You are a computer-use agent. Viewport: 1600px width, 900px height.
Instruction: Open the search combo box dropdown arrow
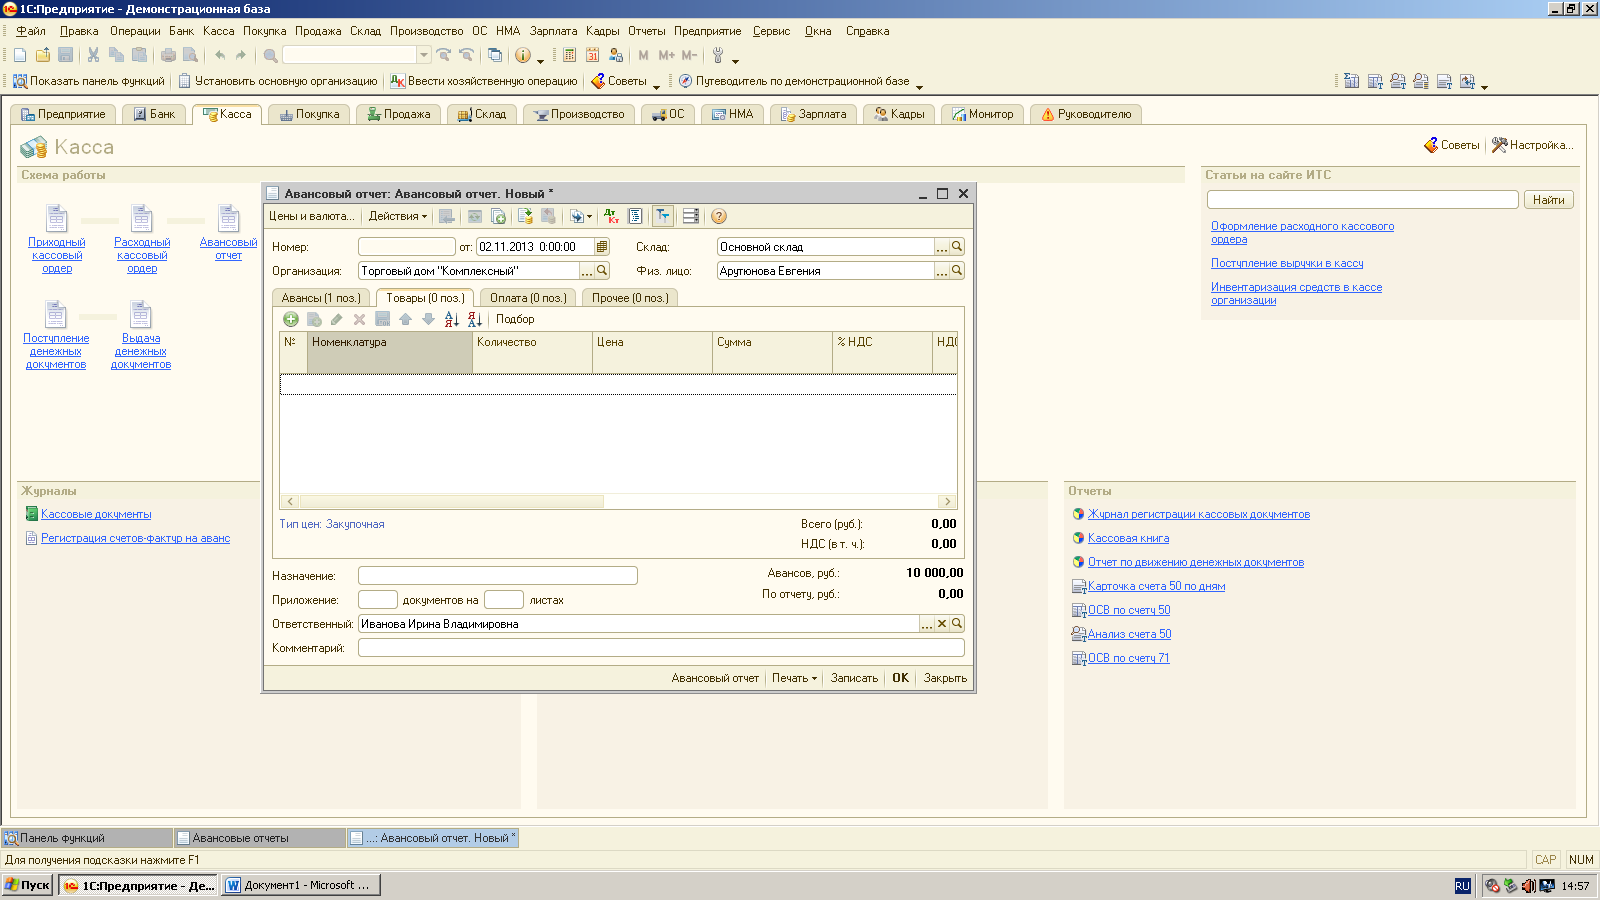point(424,55)
